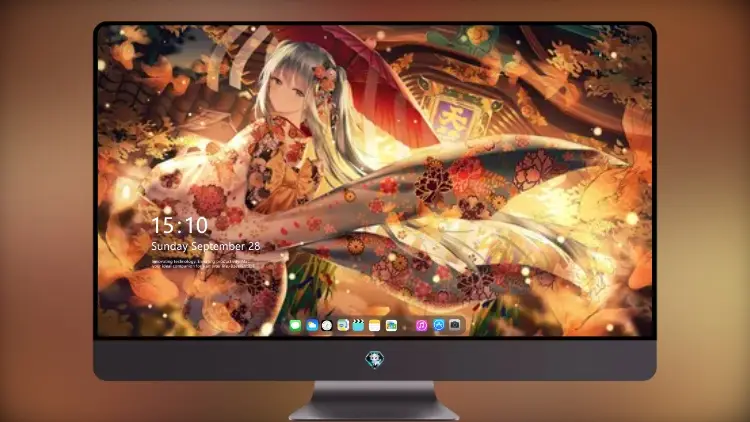Viewport: 750px width, 422px height.
Task: Open the blue App Store icon
Action: (x=439, y=325)
